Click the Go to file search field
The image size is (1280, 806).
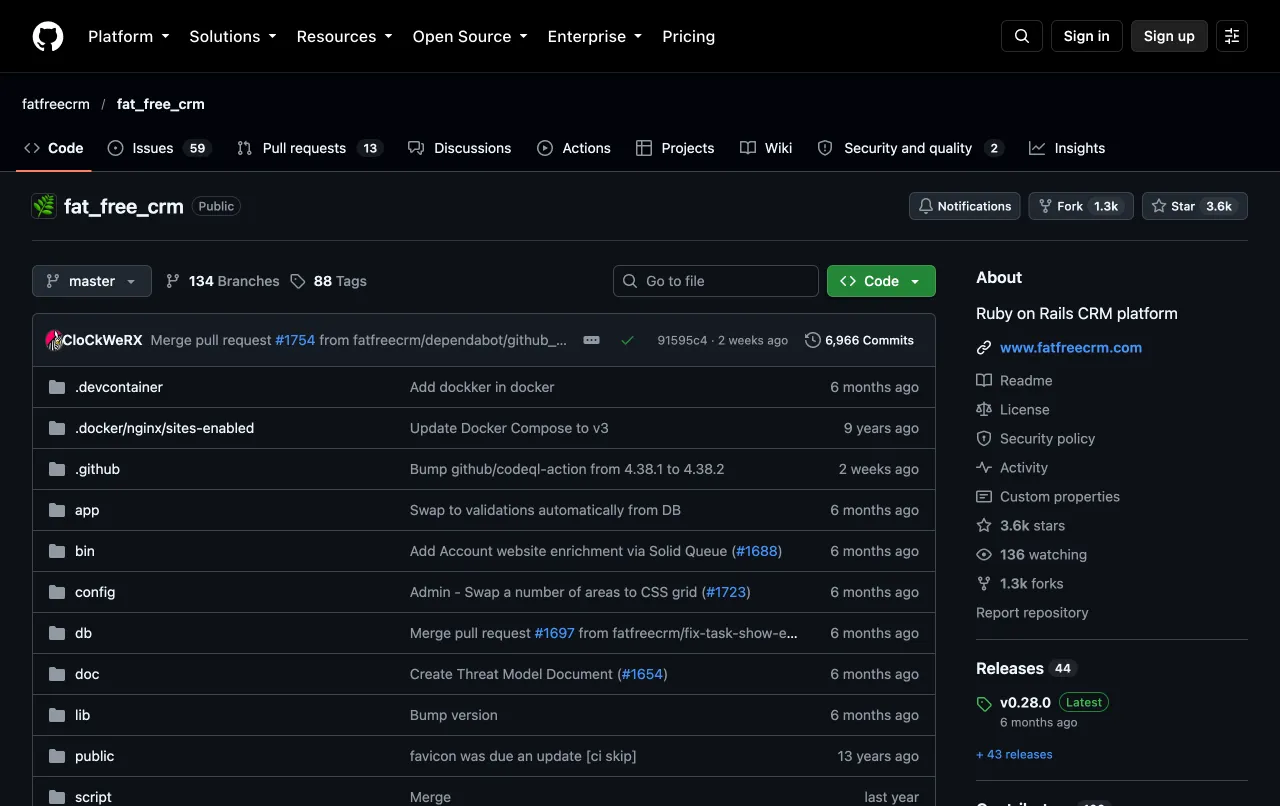click(x=716, y=281)
